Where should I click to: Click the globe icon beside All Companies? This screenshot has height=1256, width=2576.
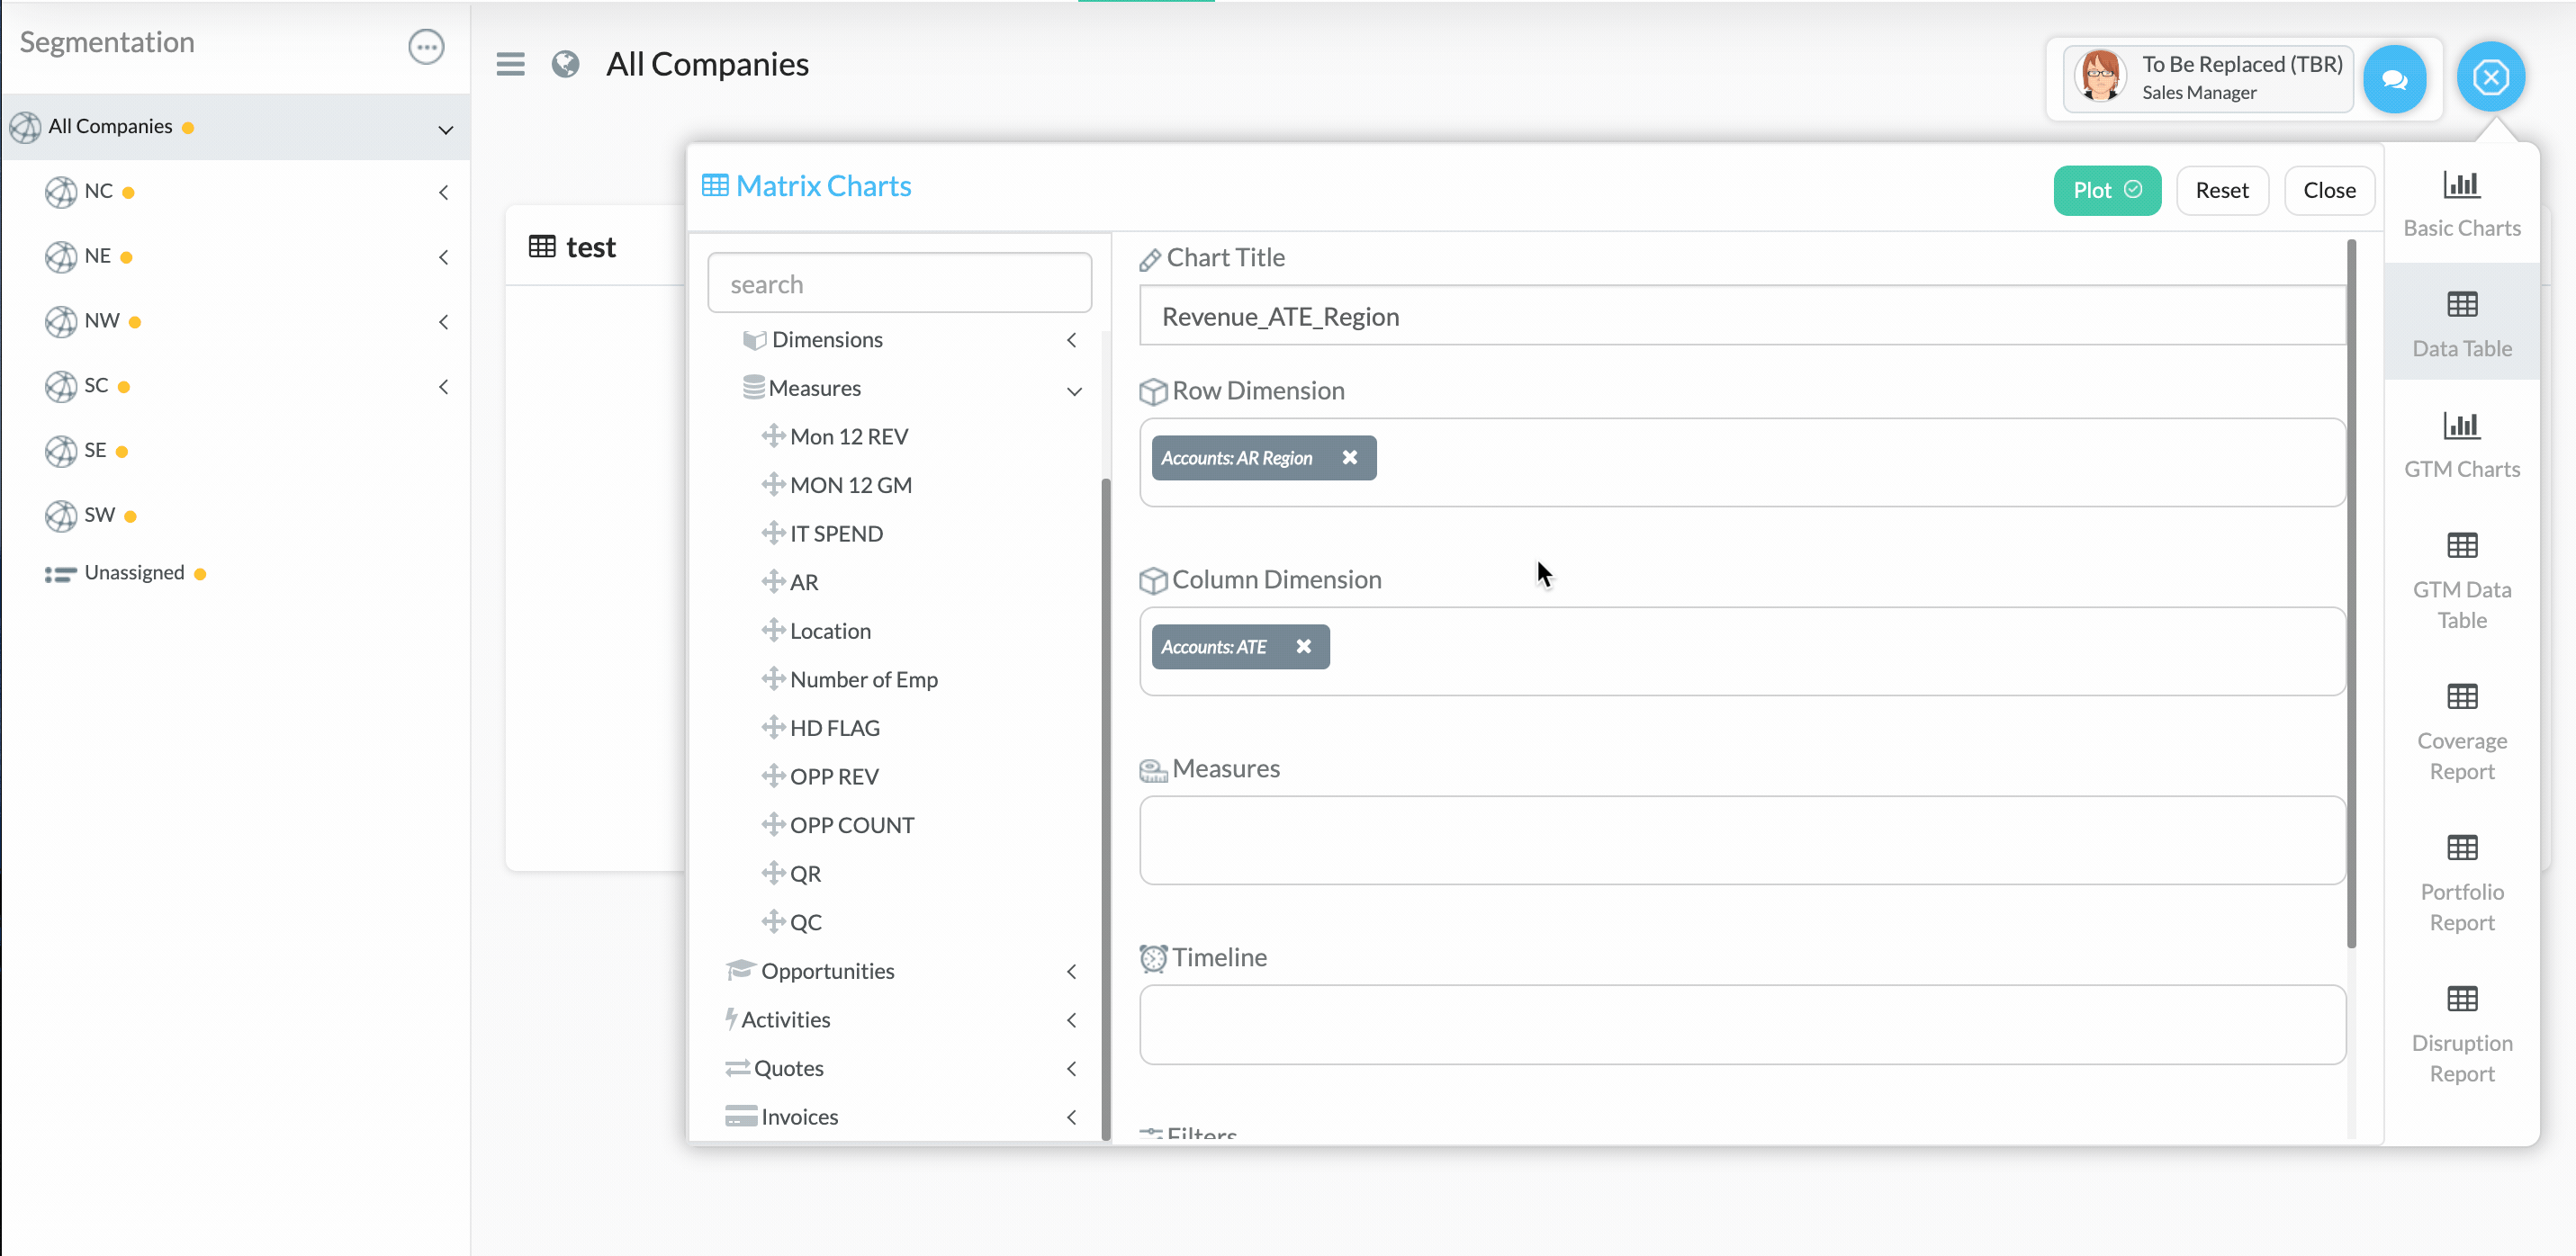click(x=565, y=64)
